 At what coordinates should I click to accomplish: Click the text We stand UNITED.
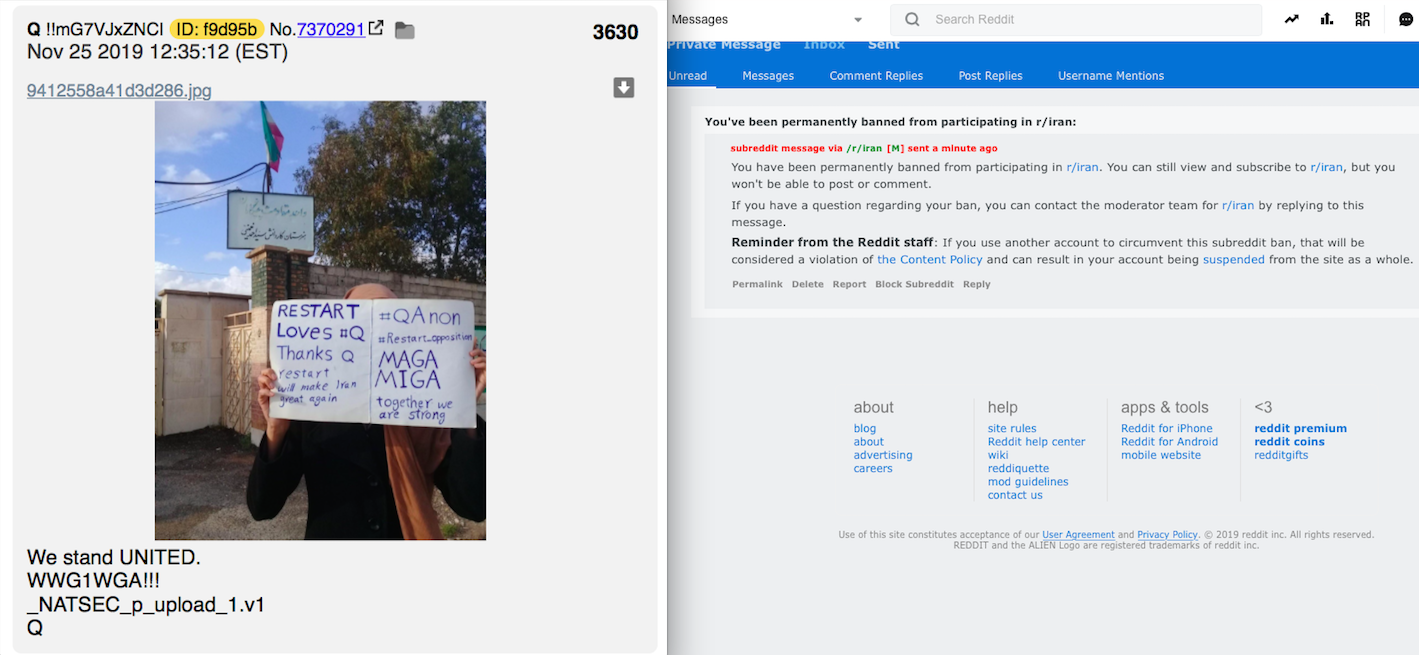pyautogui.click(x=114, y=558)
